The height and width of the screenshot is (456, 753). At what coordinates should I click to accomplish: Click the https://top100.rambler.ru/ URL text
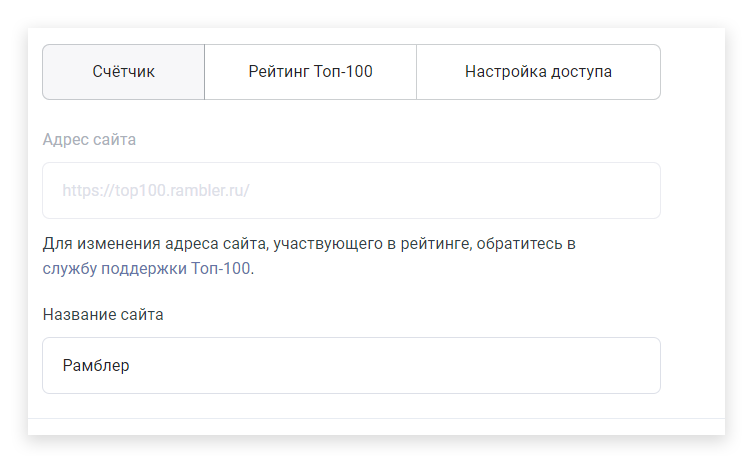pyautogui.click(x=156, y=191)
